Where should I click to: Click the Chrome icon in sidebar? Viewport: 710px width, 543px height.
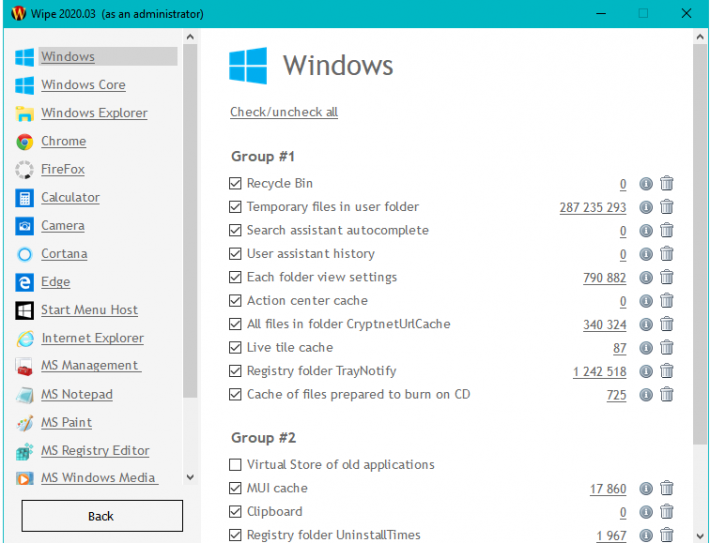[x=24, y=142]
